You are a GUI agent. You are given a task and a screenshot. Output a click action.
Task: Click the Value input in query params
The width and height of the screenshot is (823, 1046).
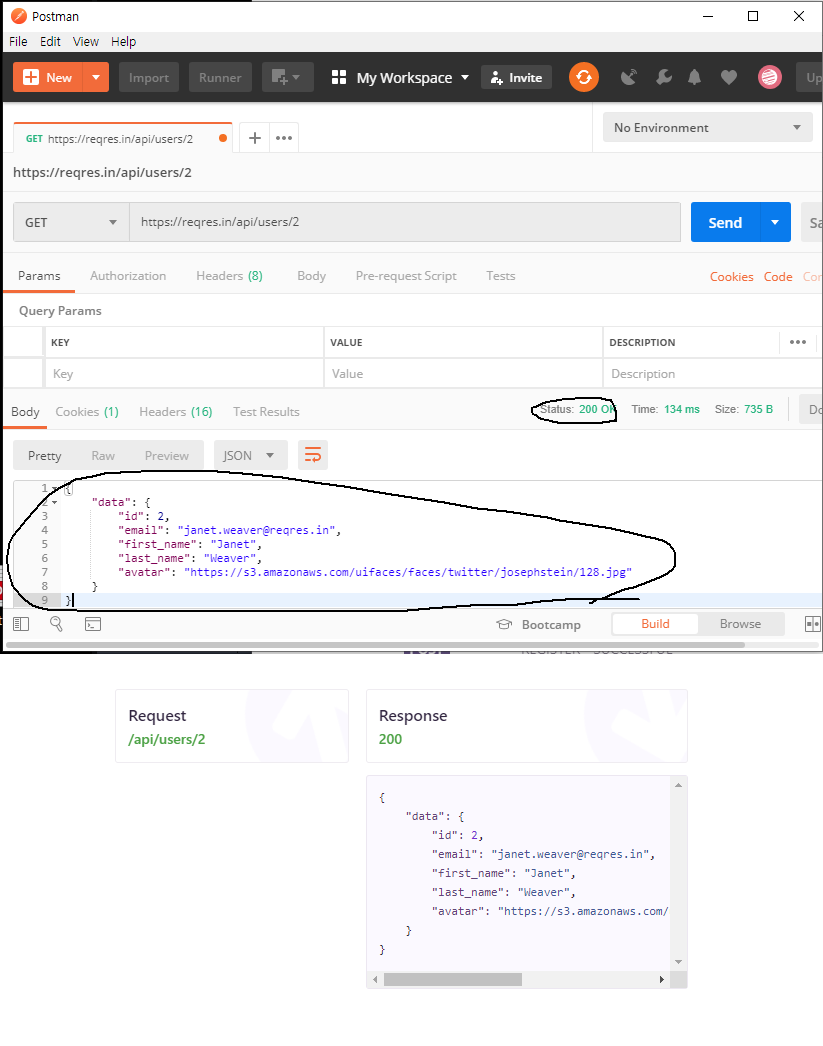pos(463,374)
